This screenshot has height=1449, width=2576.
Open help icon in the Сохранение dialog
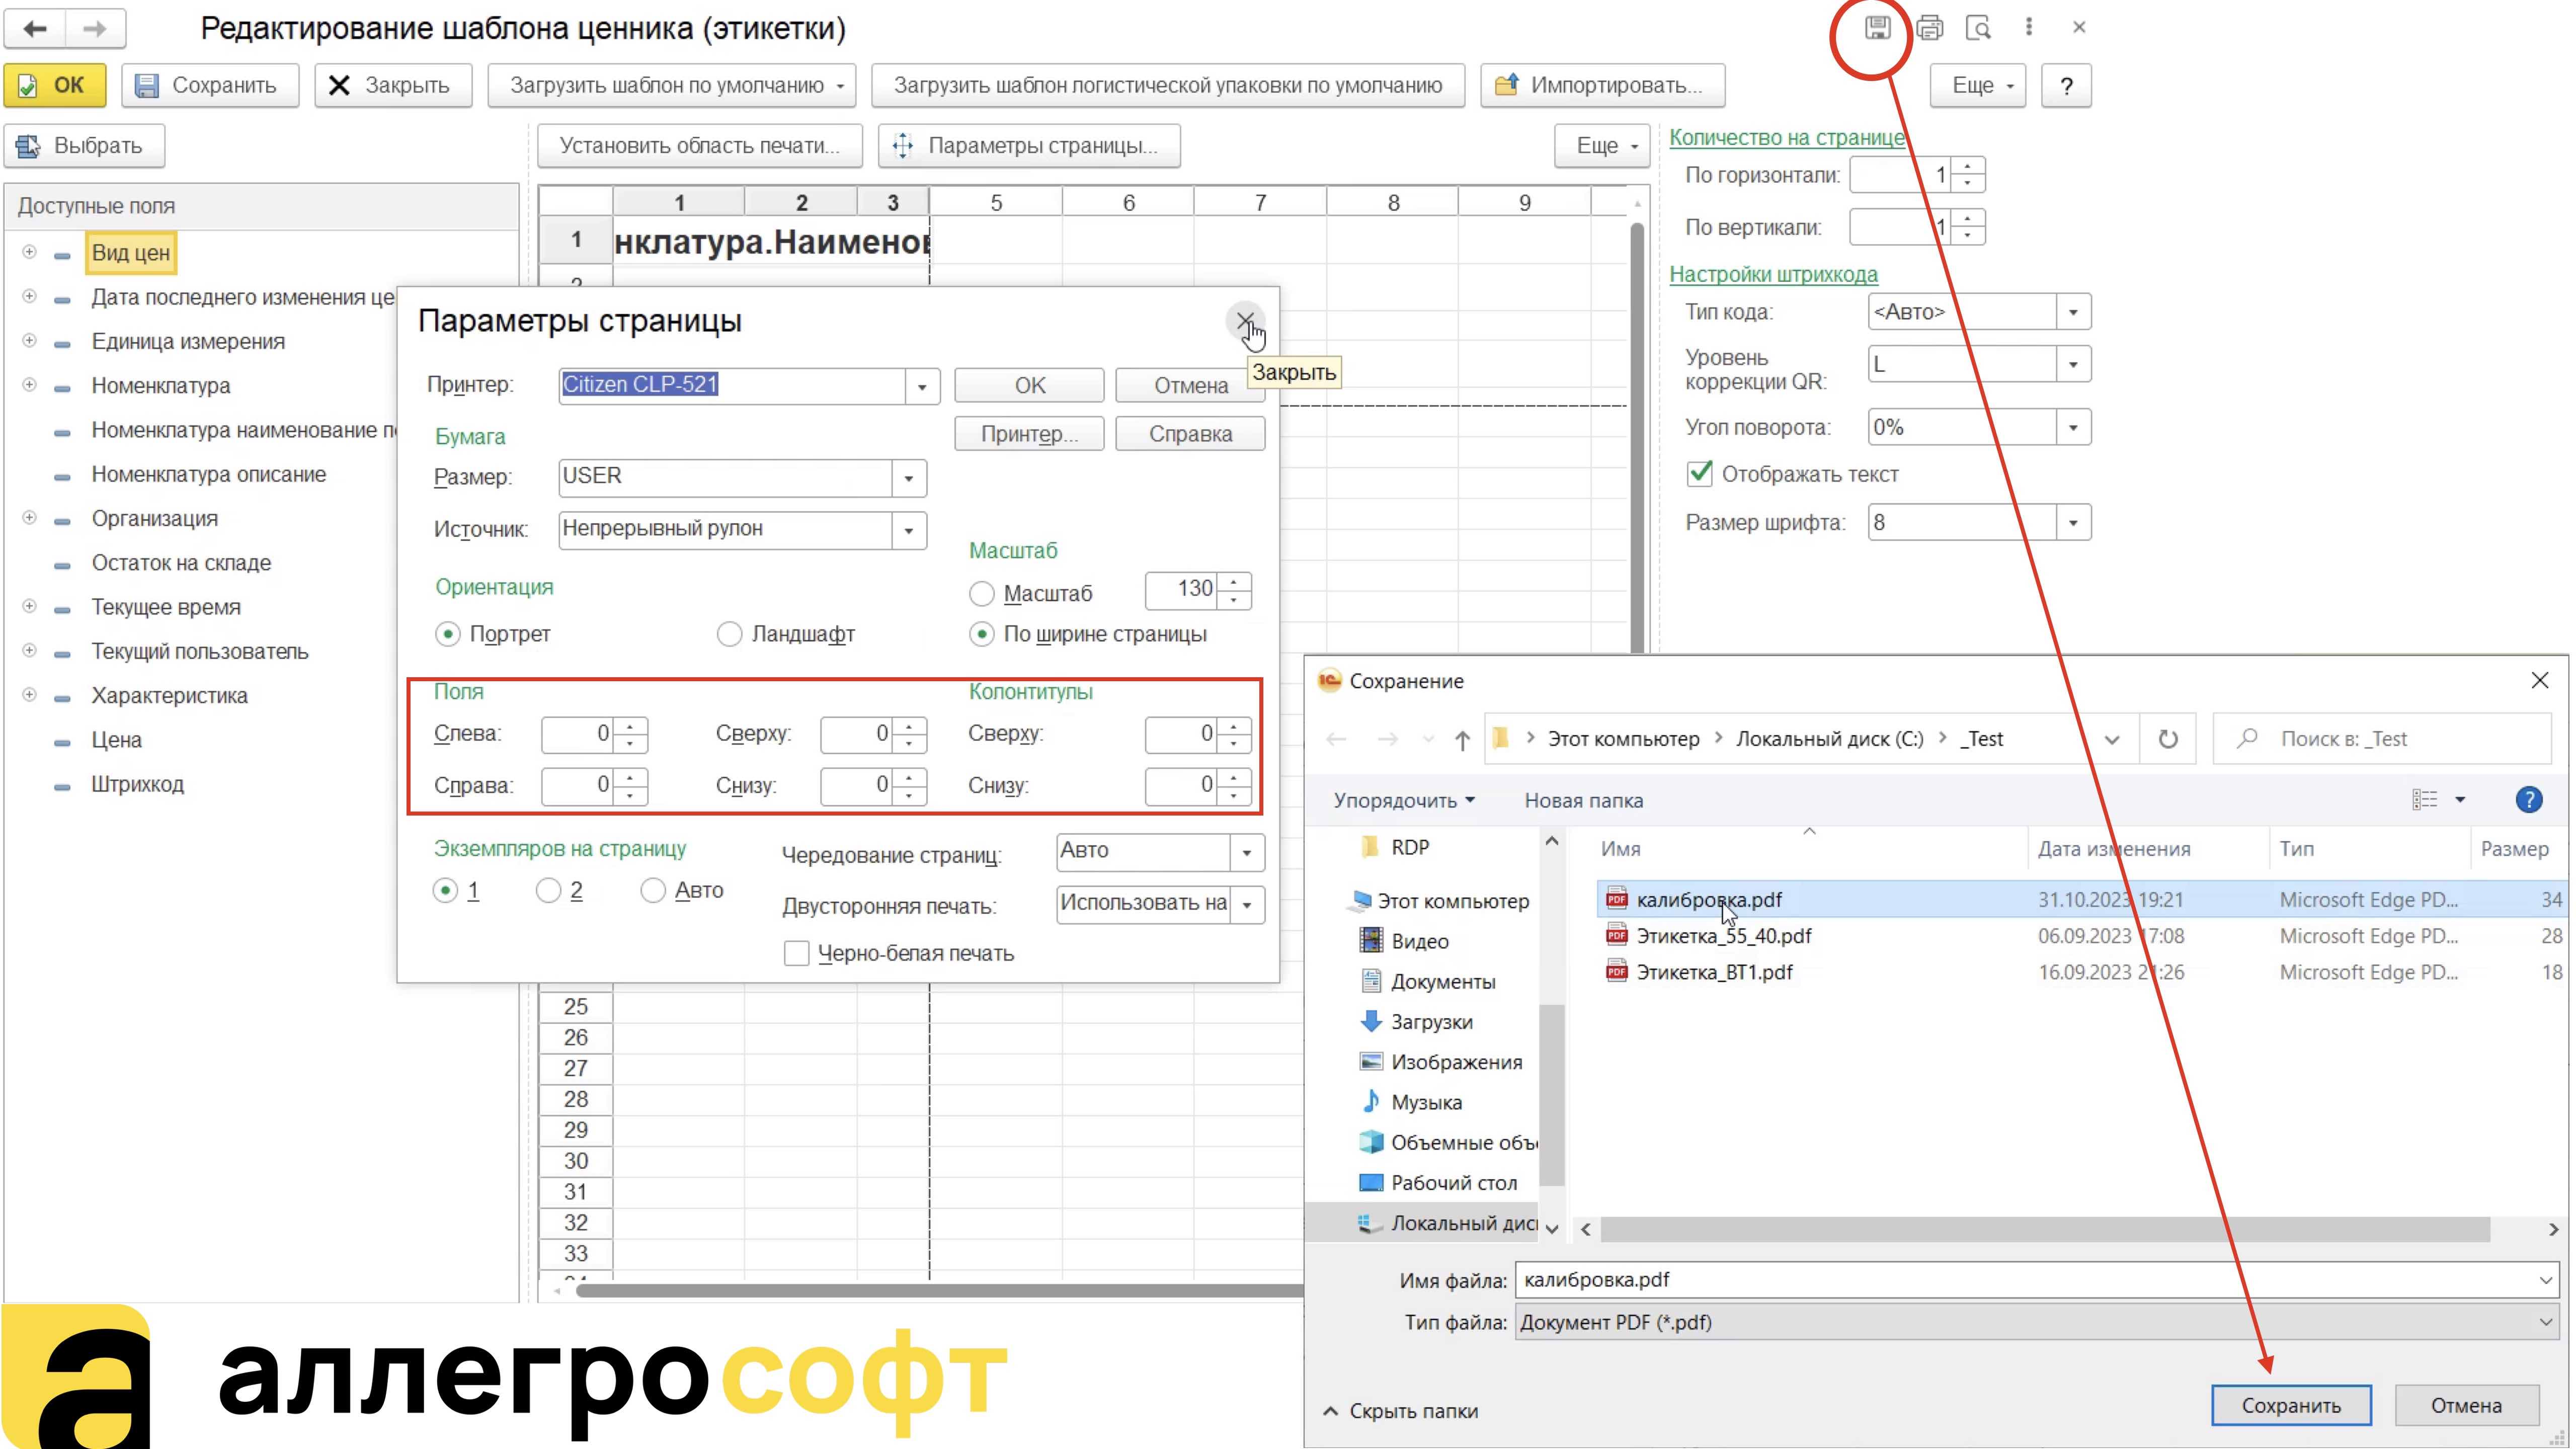click(2528, 799)
